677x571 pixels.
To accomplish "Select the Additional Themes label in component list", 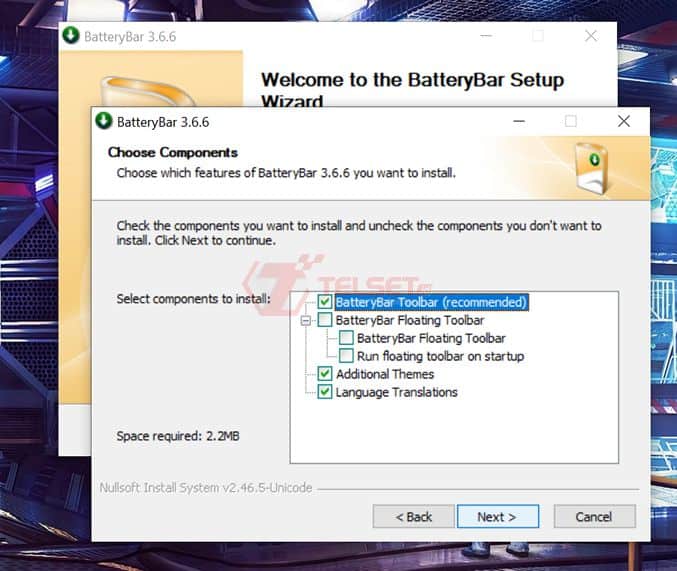I will pyautogui.click(x=385, y=374).
